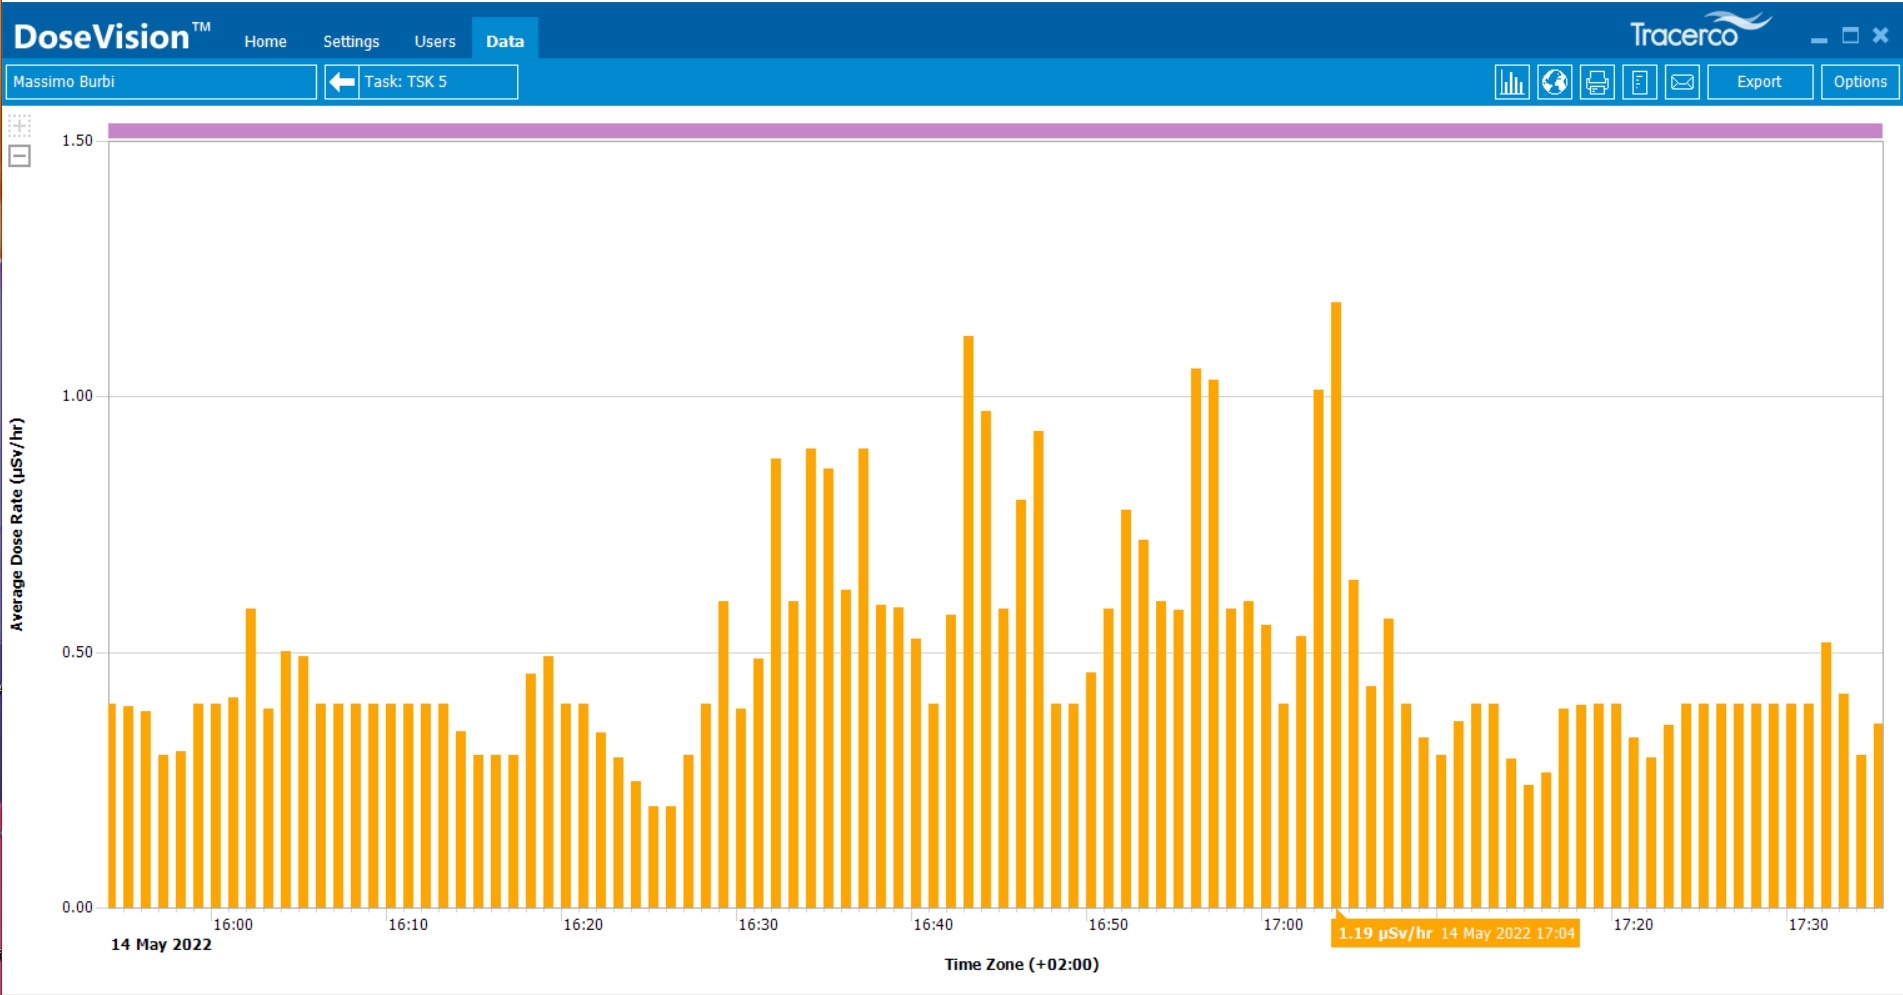Select the Data tab
This screenshot has height=995, width=1903.
pos(505,41)
